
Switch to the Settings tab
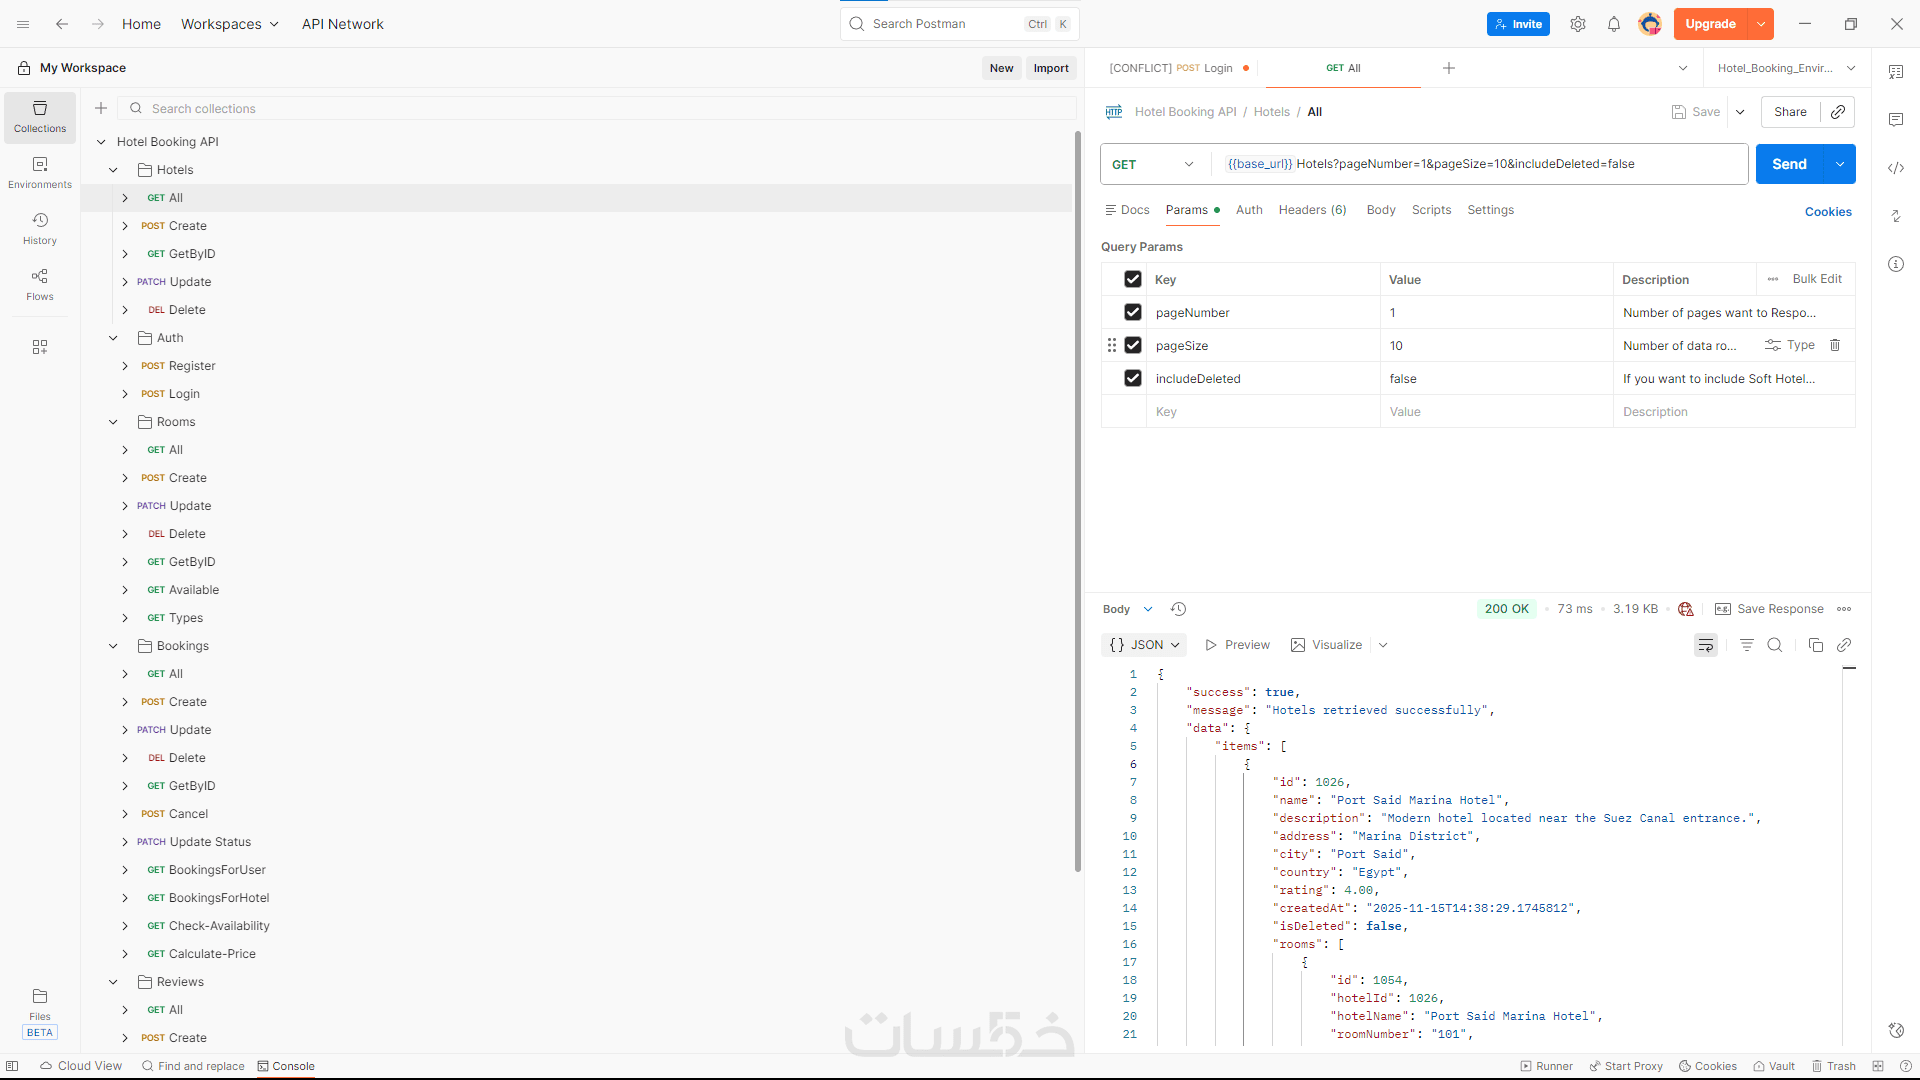[x=1490, y=210]
